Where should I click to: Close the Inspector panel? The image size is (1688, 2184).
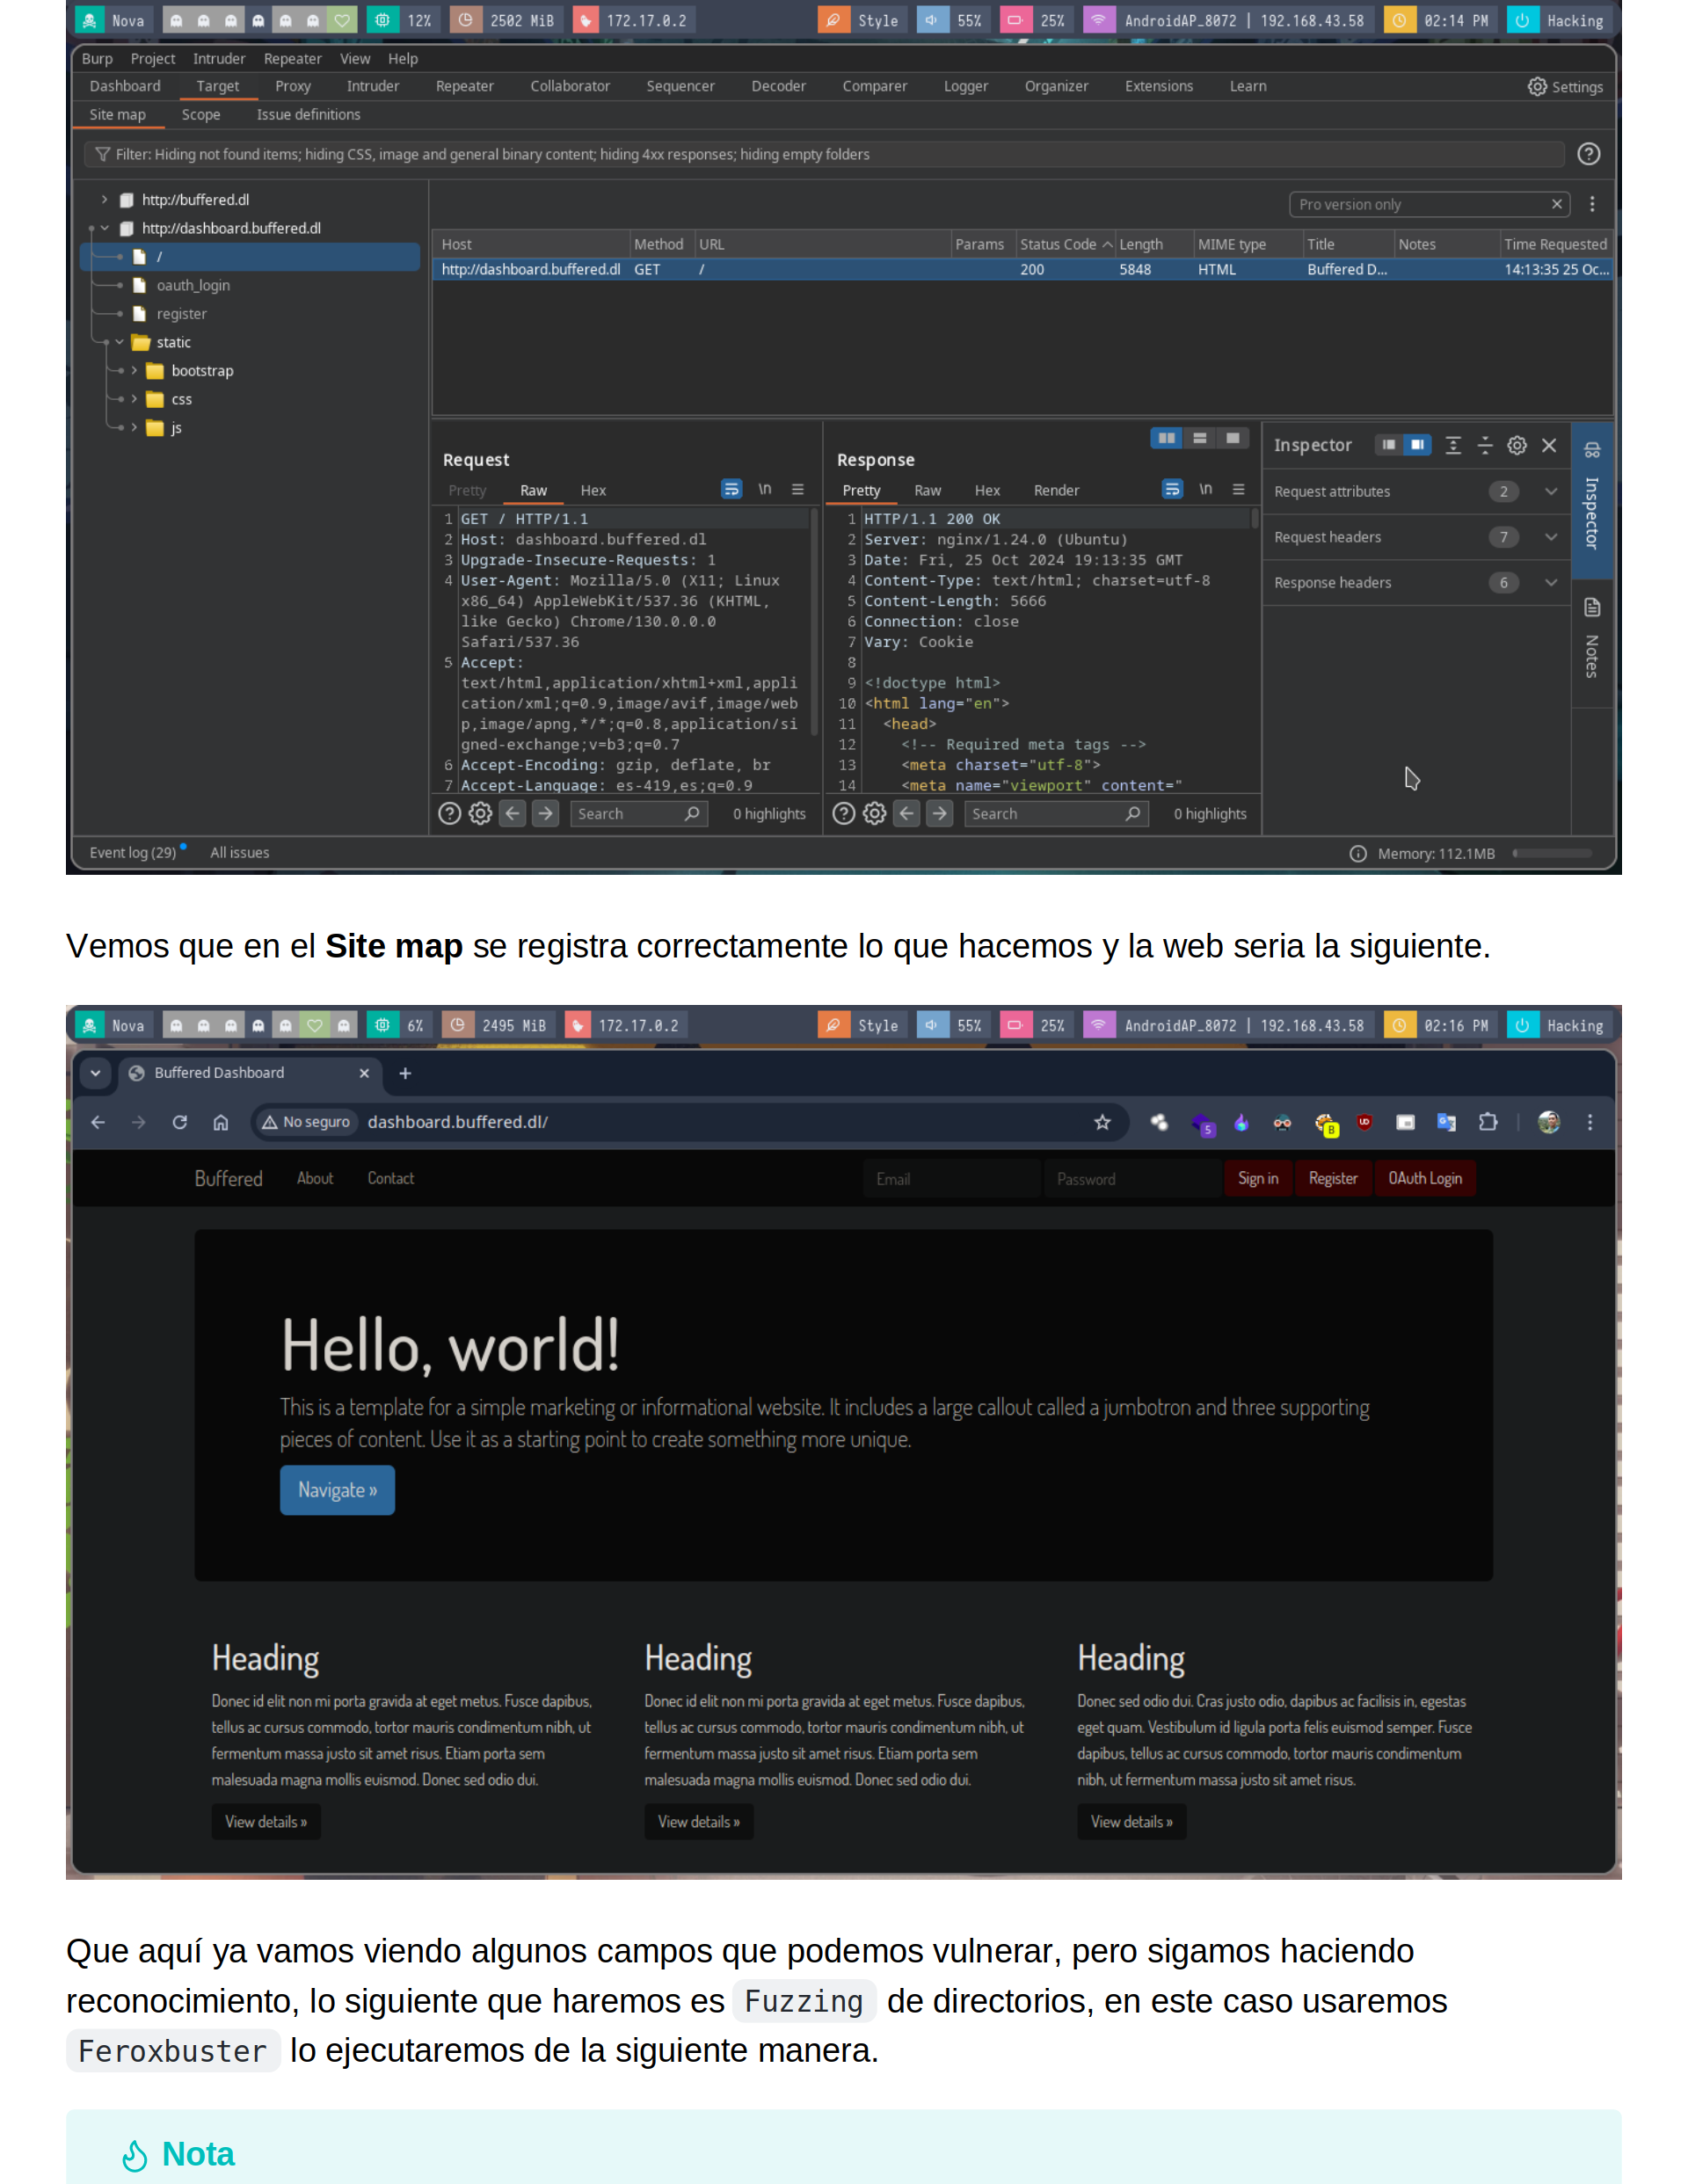(x=1549, y=445)
